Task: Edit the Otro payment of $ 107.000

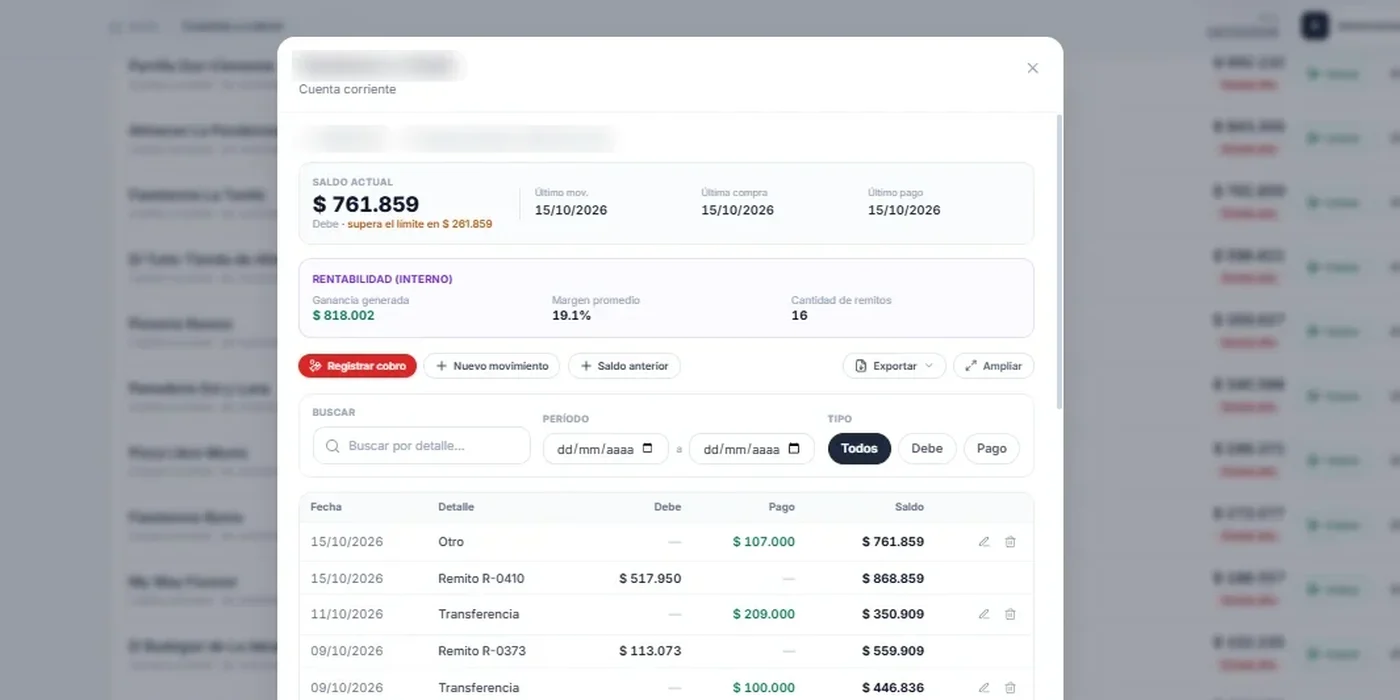Action: (984, 542)
